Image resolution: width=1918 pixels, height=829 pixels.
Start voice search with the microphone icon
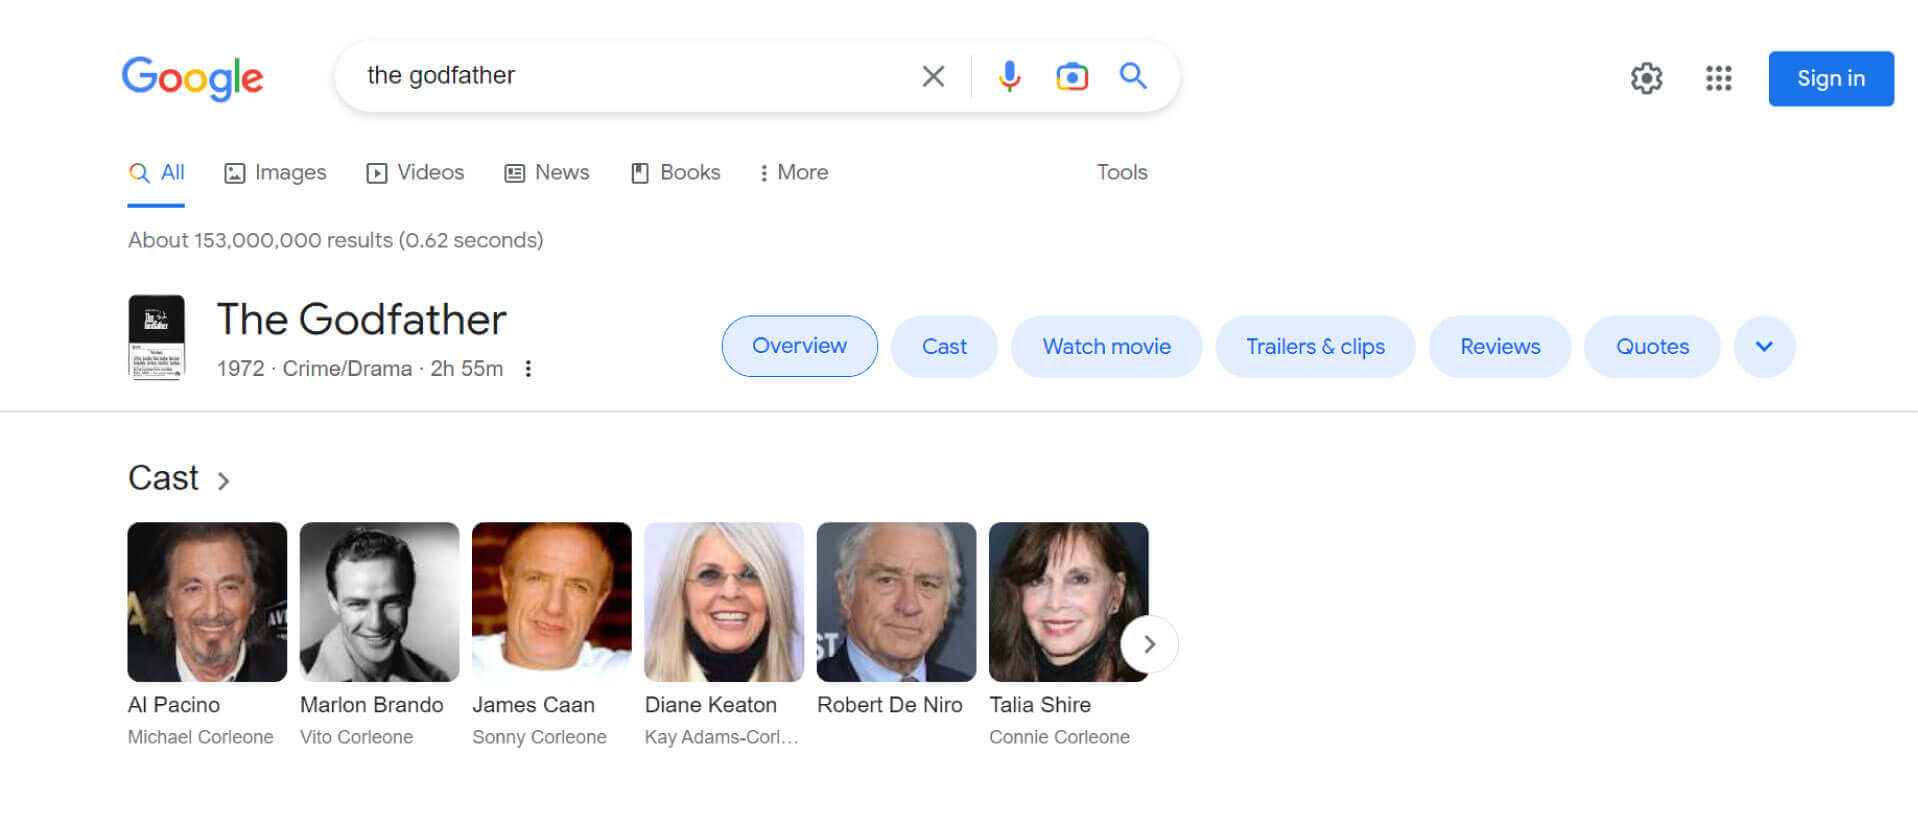[1010, 76]
